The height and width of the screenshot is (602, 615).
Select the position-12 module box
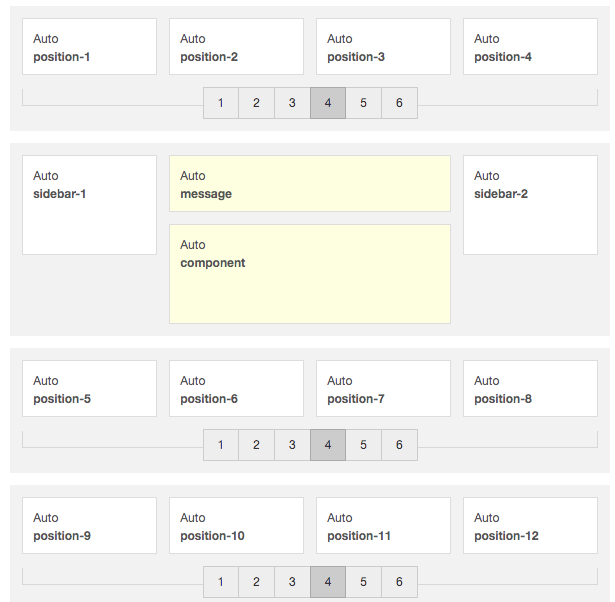pyautogui.click(x=530, y=526)
